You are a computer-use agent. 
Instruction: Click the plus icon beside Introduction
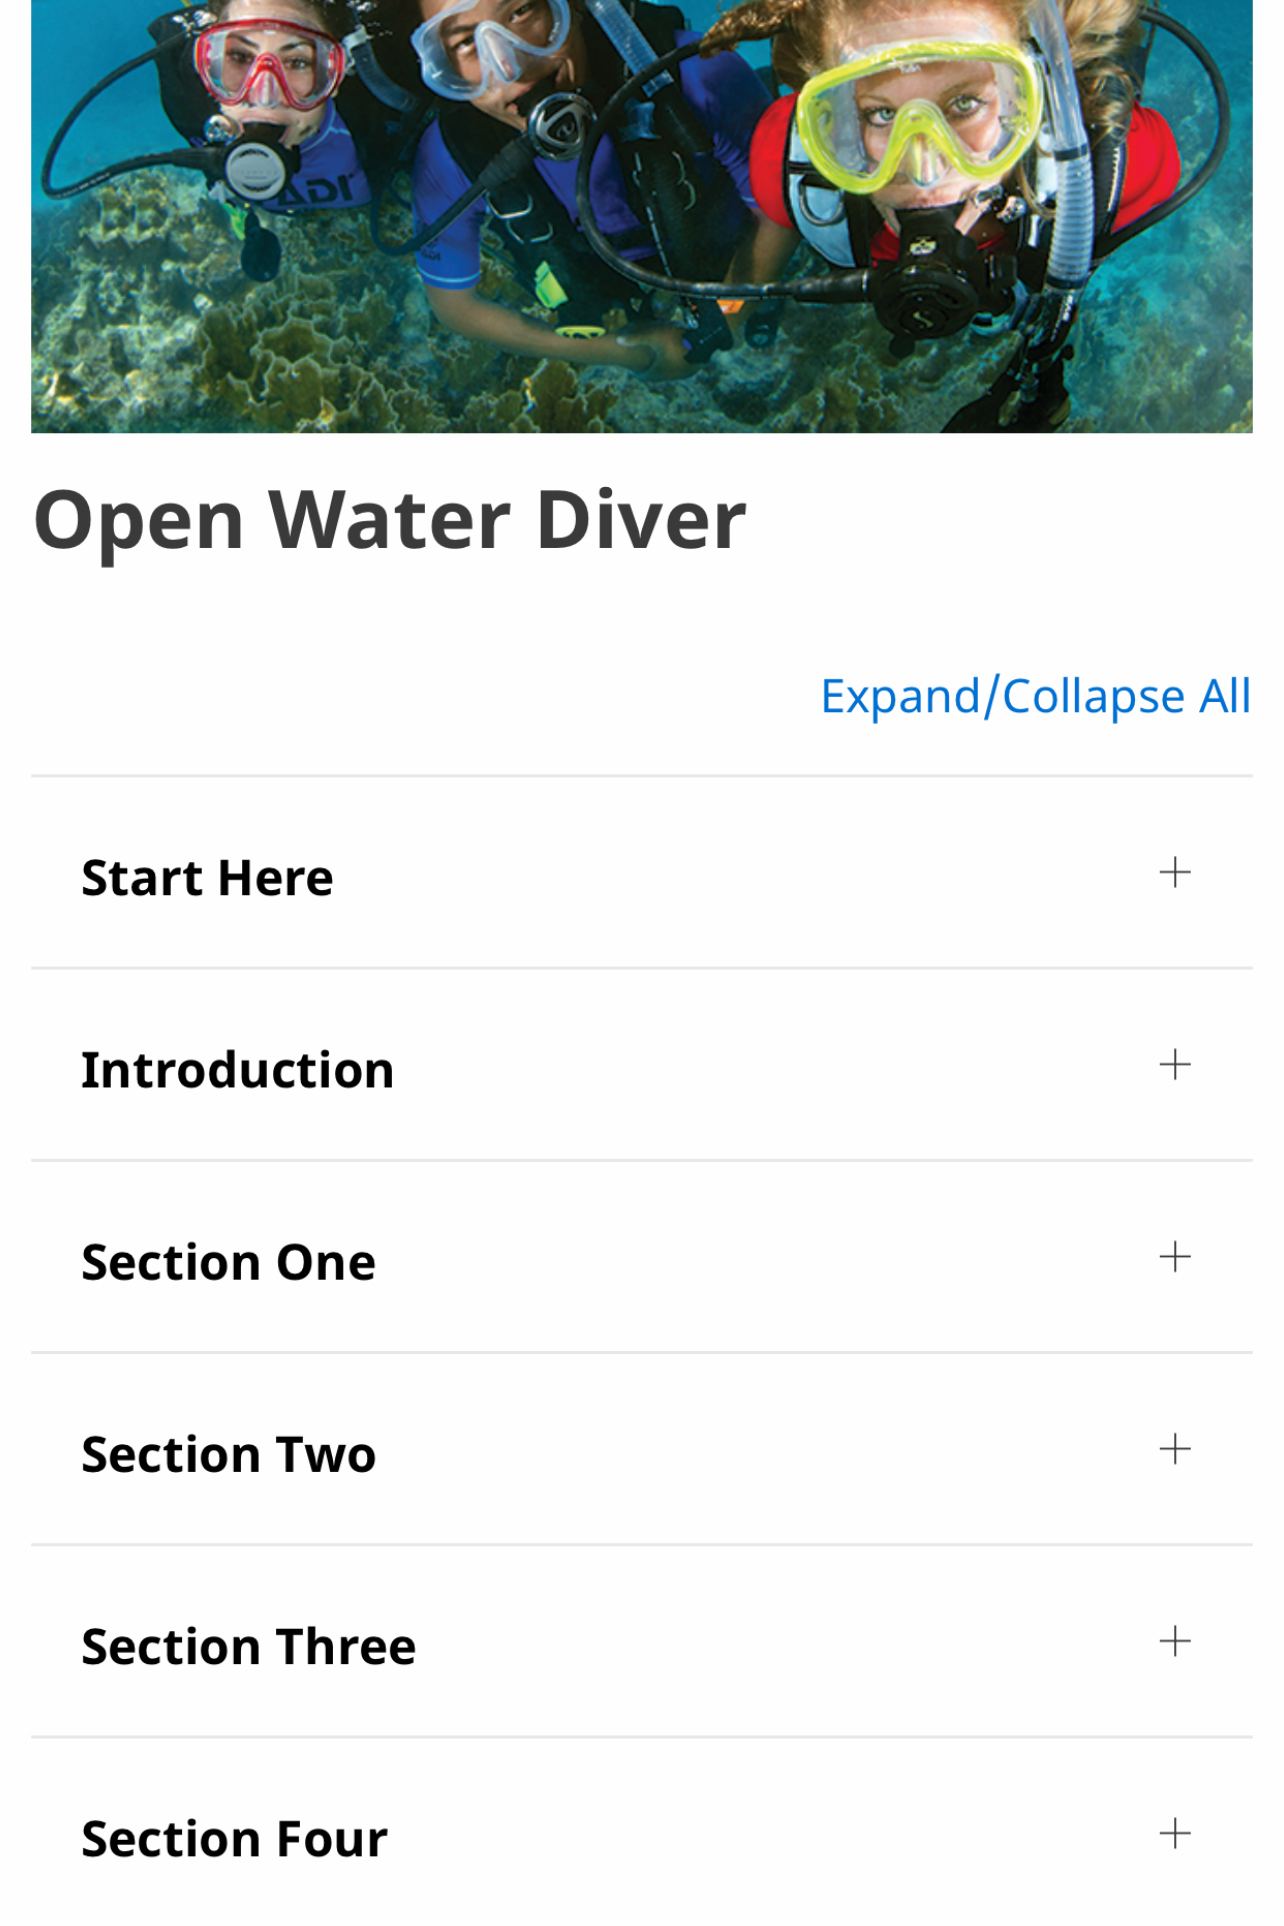[1175, 1064]
